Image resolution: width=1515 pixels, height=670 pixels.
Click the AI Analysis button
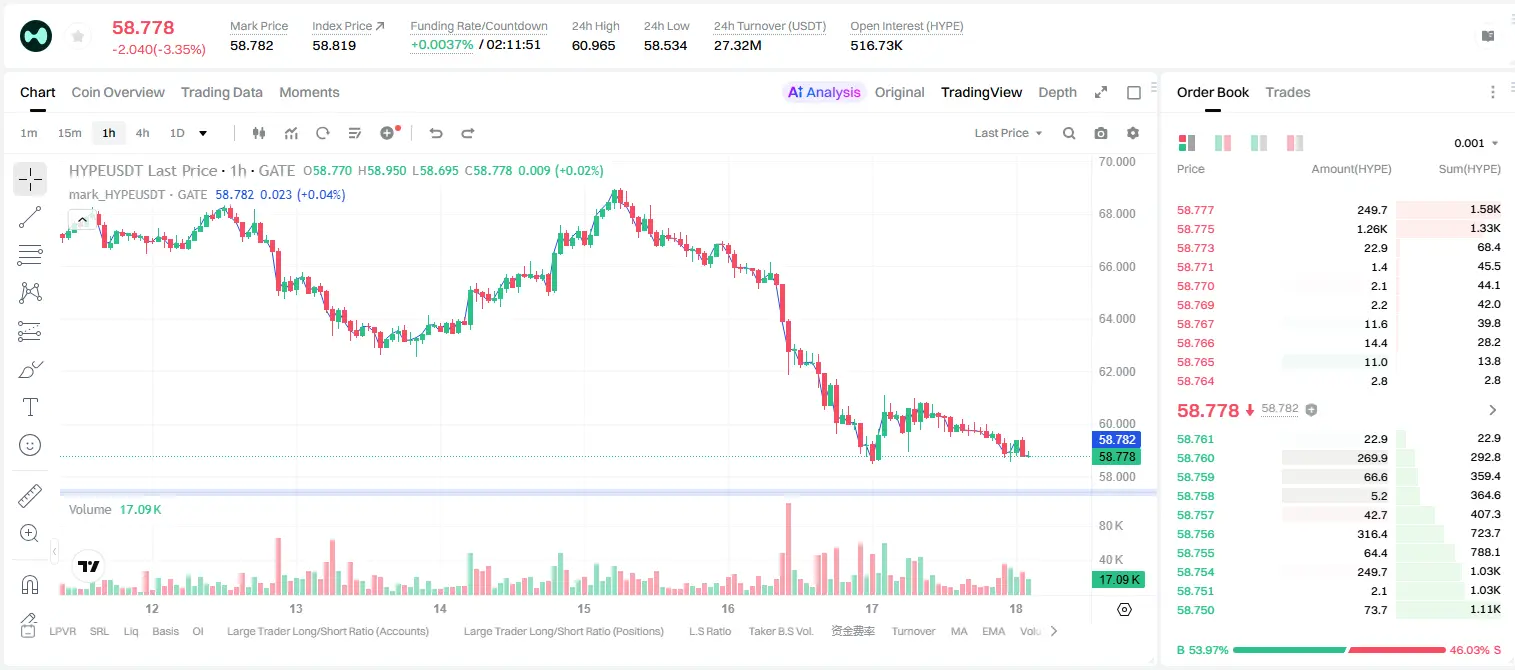(823, 92)
